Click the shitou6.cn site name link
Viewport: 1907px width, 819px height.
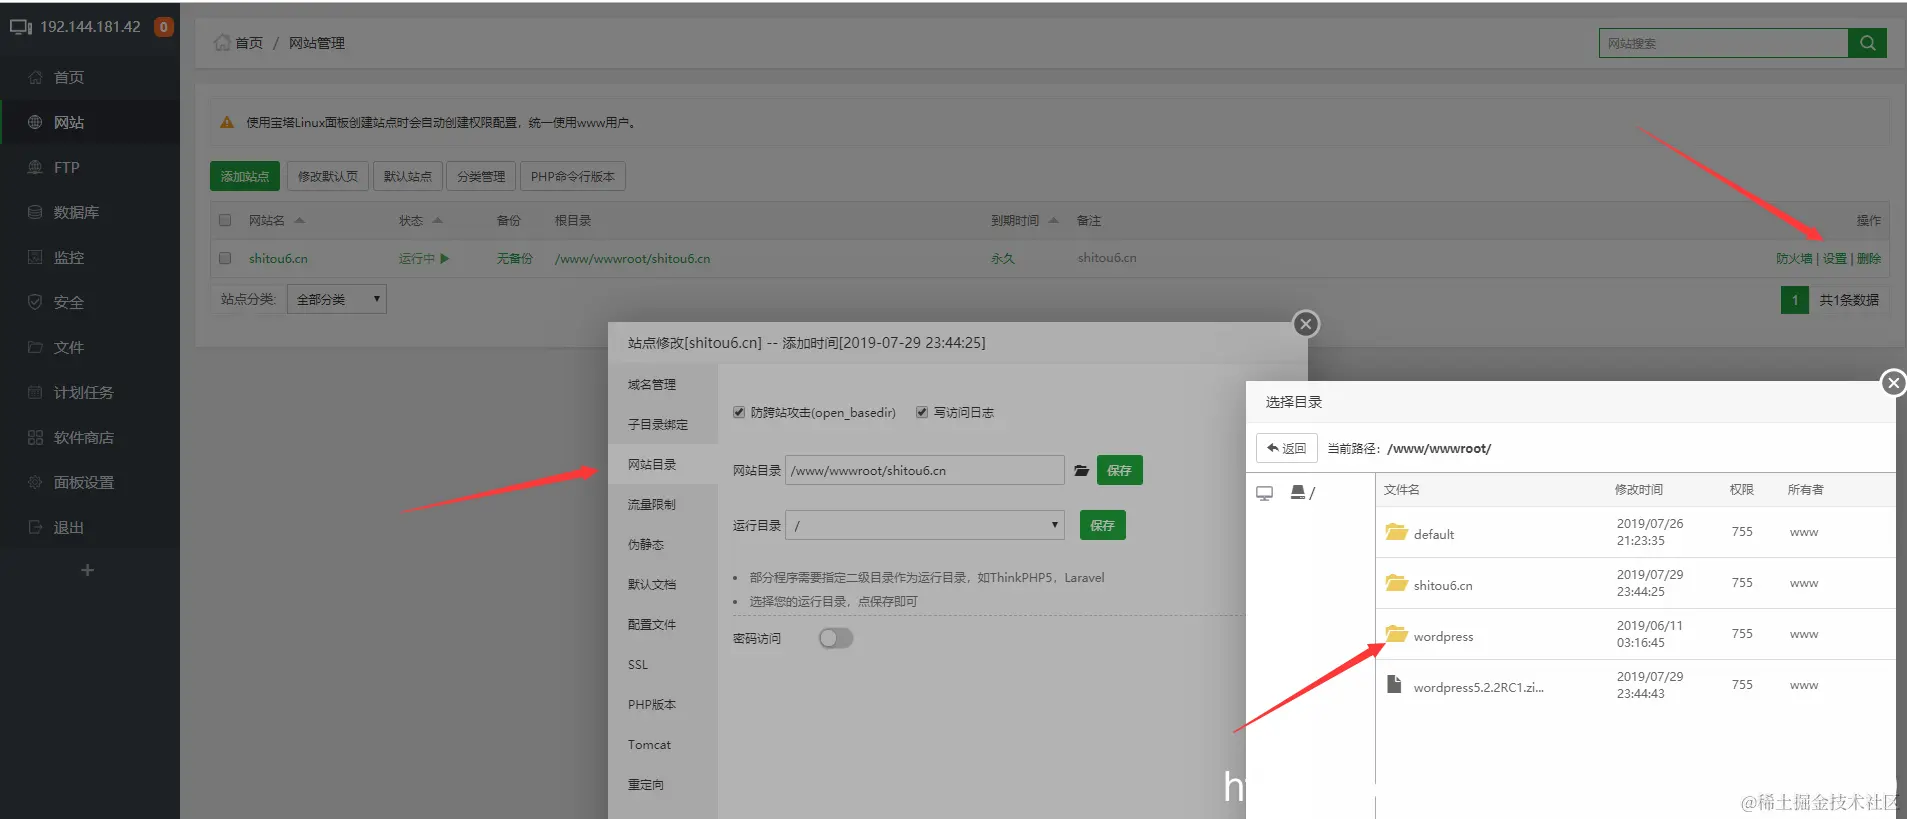278,258
